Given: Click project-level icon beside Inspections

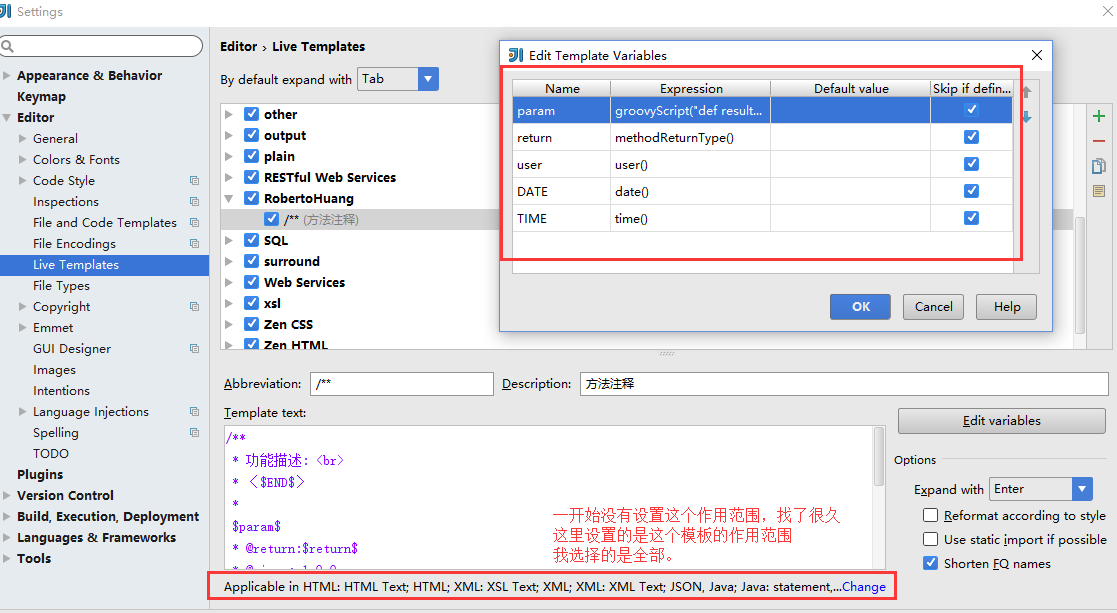Looking at the screenshot, I should click(194, 201).
